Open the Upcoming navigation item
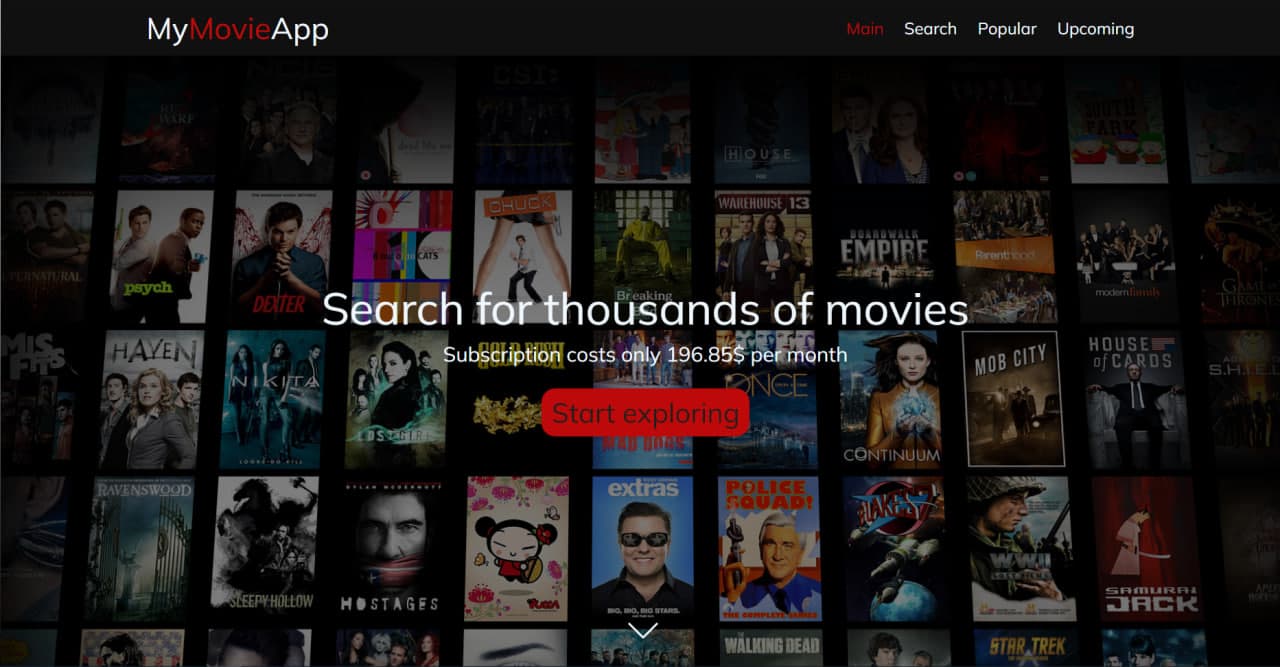 1096,29
